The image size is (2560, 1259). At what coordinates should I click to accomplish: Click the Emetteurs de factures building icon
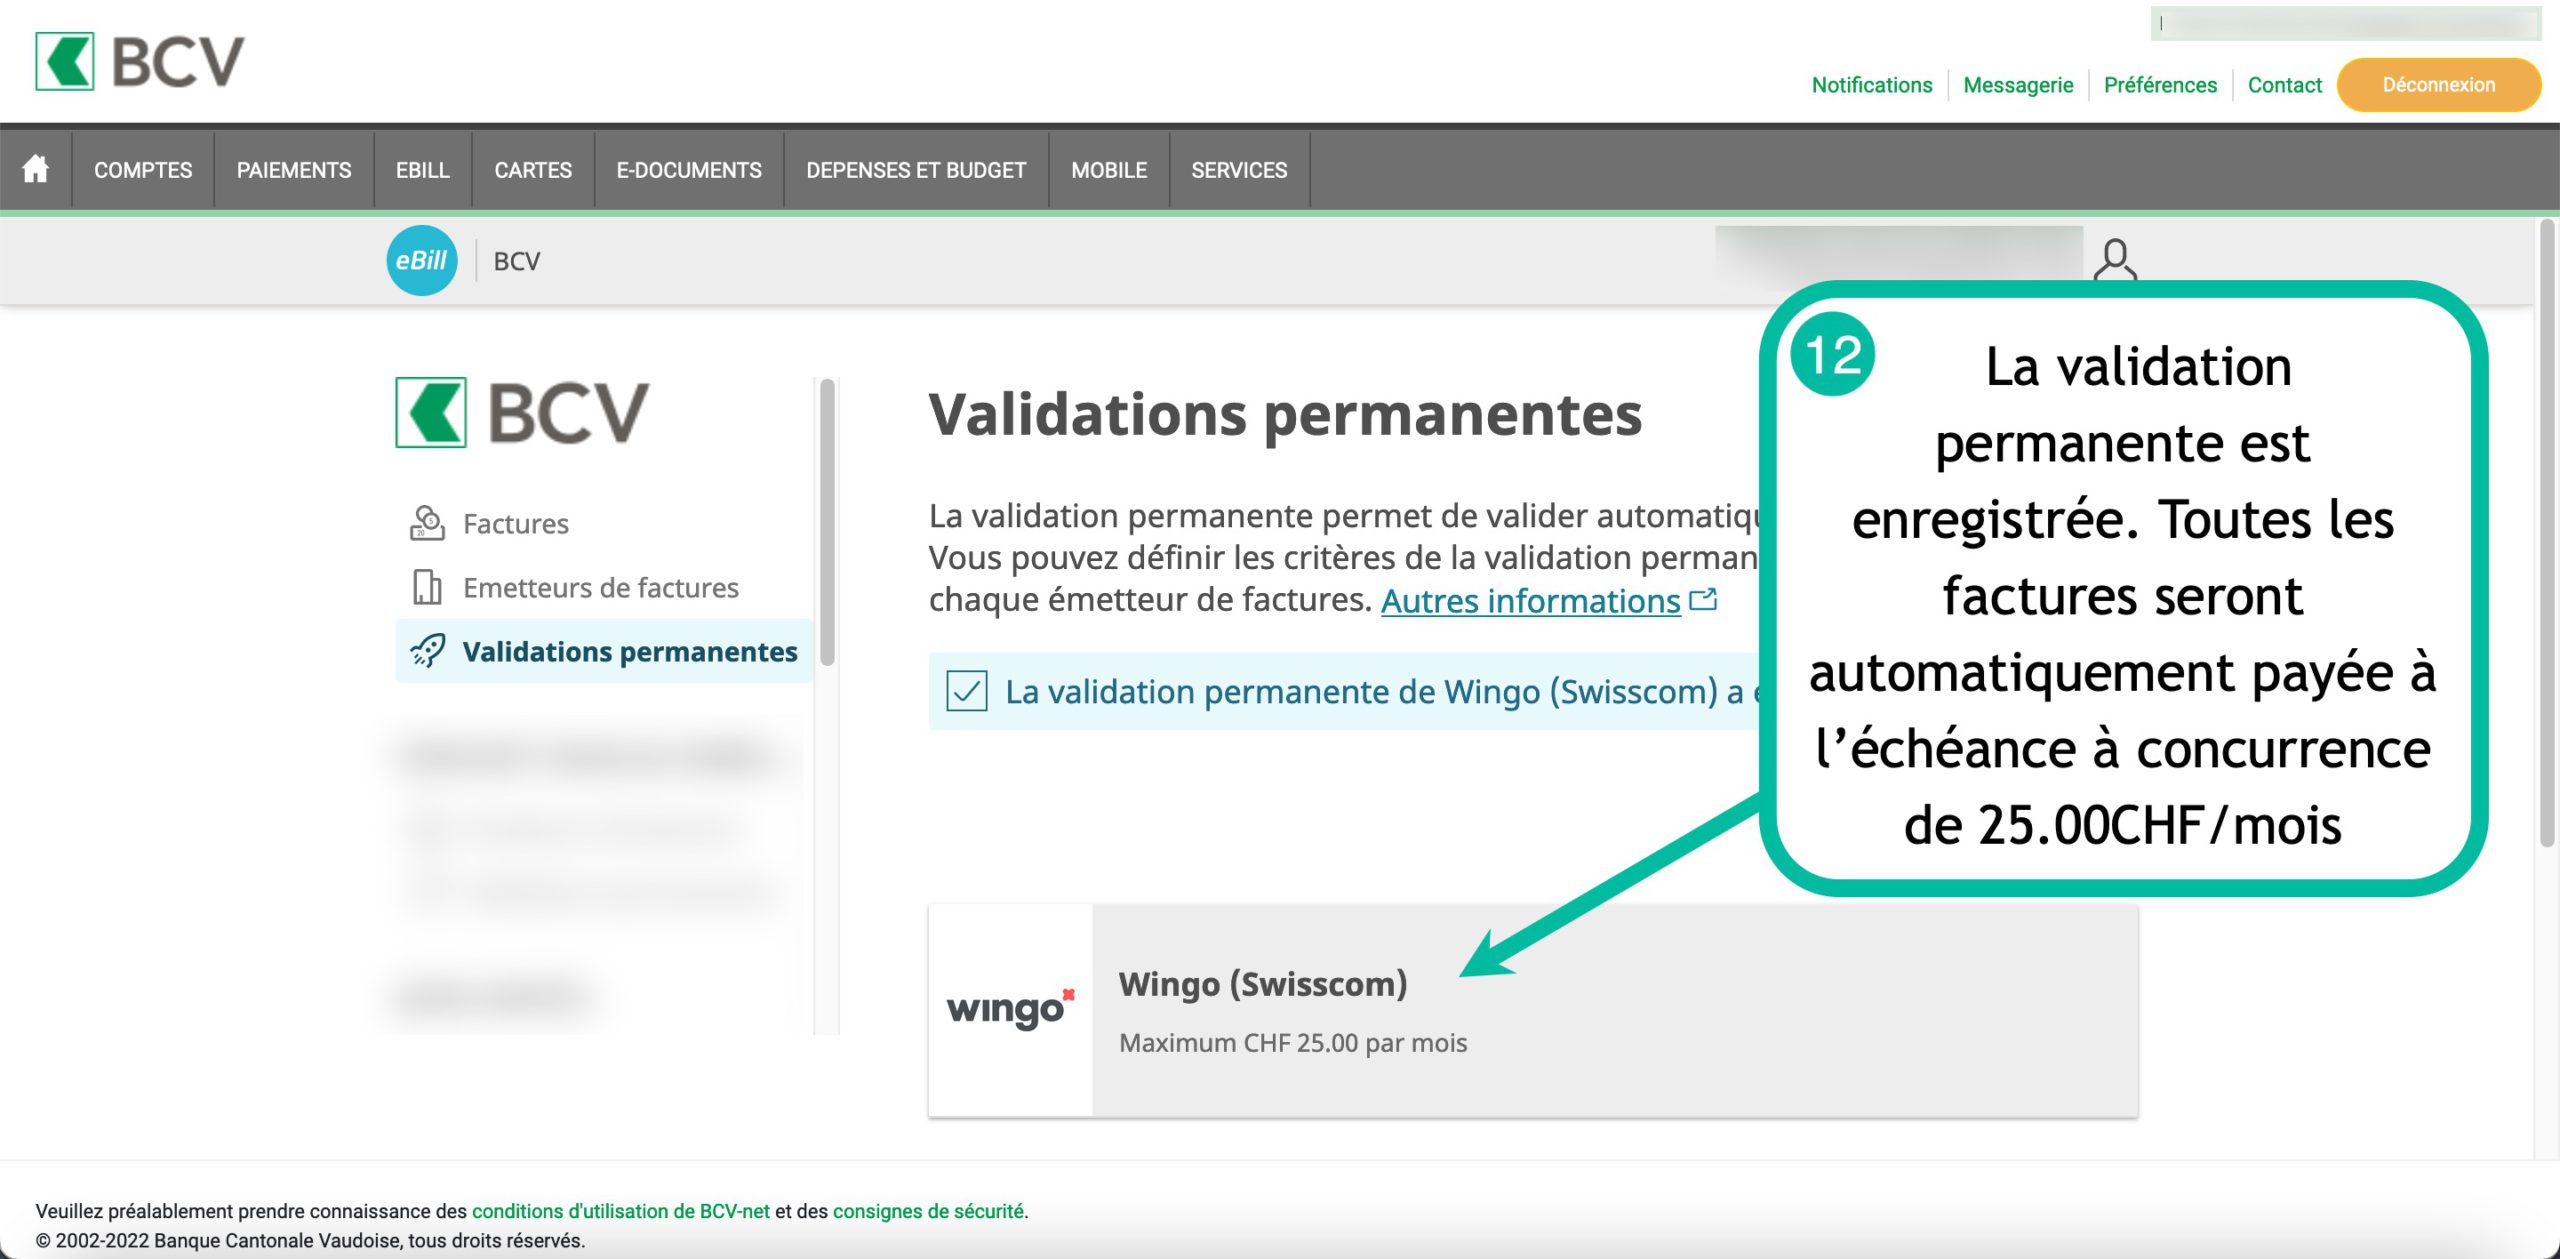tap(427, 587)
